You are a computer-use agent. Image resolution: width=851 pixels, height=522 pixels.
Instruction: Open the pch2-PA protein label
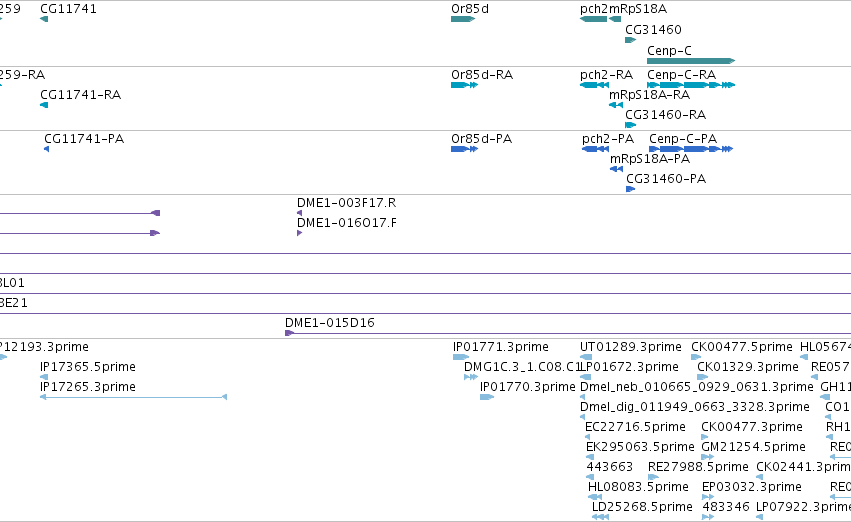tap(608, 138)
